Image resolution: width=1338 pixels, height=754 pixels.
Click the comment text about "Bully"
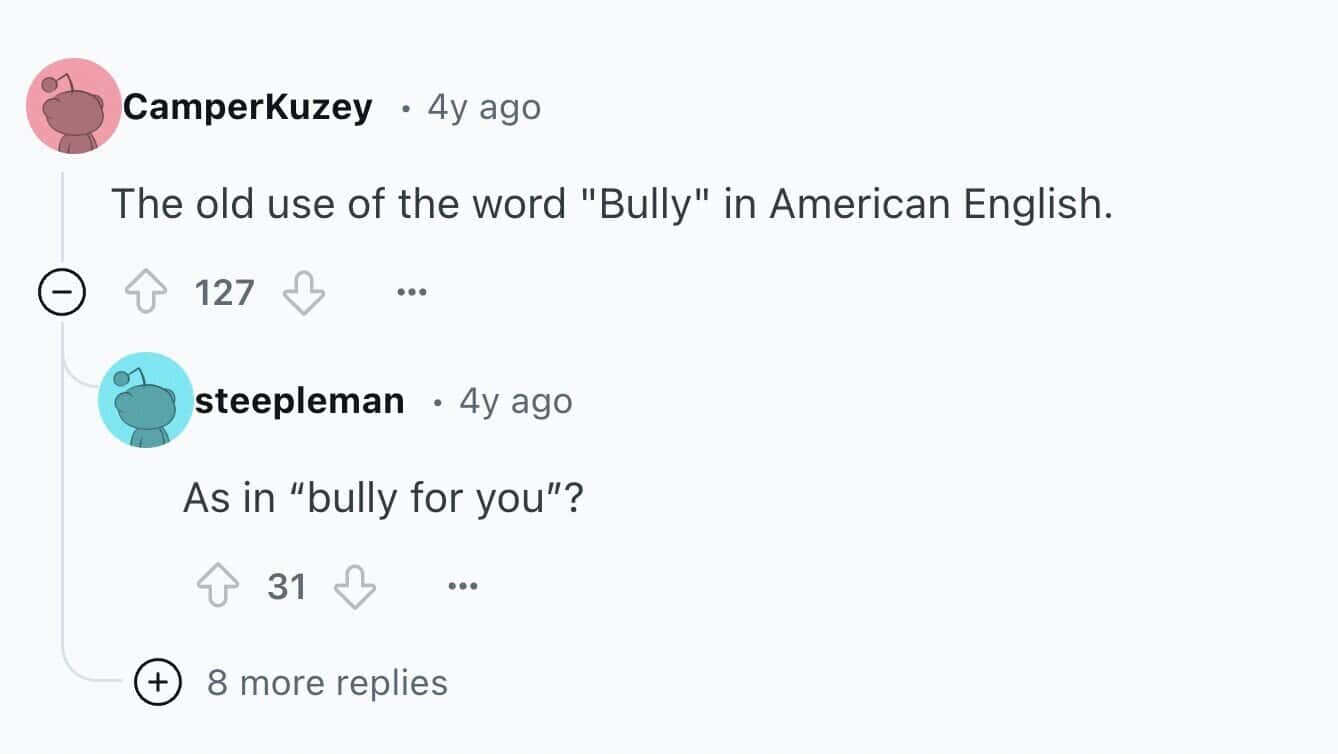click(x=611, y=204)
